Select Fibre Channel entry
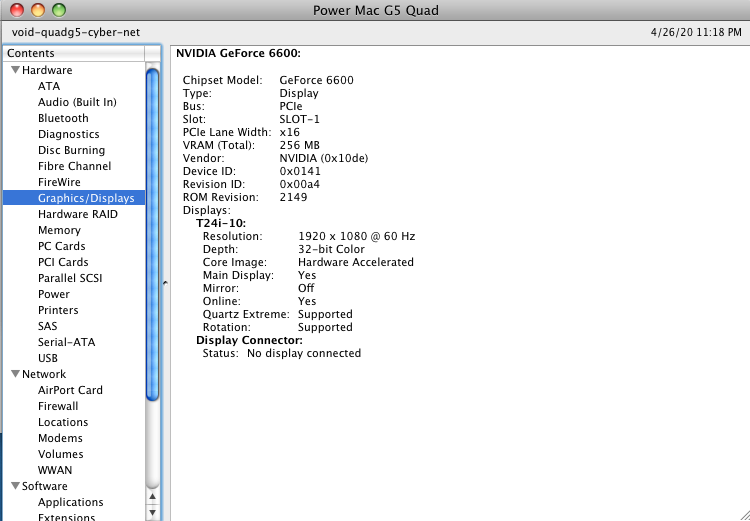This screenshot has height=521, width=750. (74, 166)
